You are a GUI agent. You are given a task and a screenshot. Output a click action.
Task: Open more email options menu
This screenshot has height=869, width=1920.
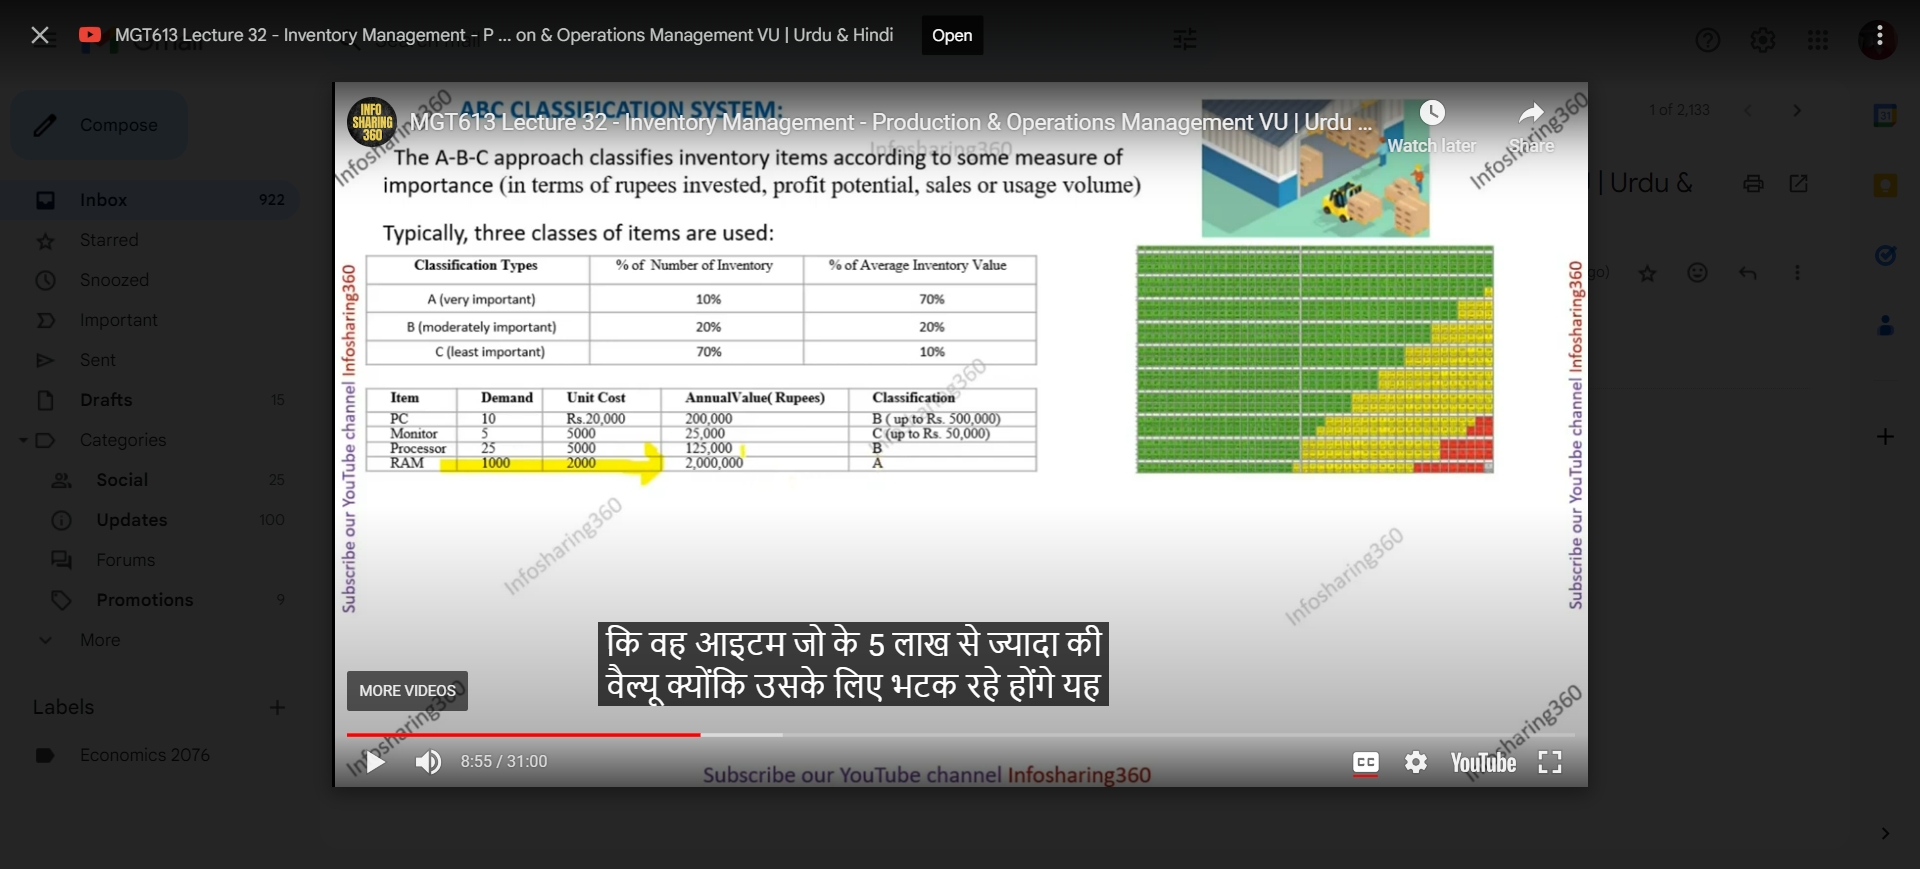tap(1797, 272)
